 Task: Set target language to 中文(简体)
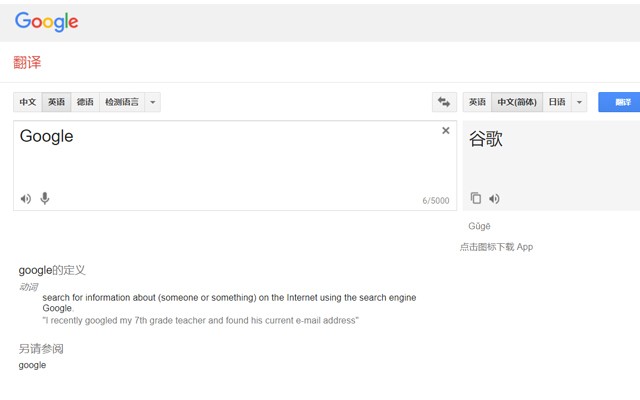click(517, 102)
